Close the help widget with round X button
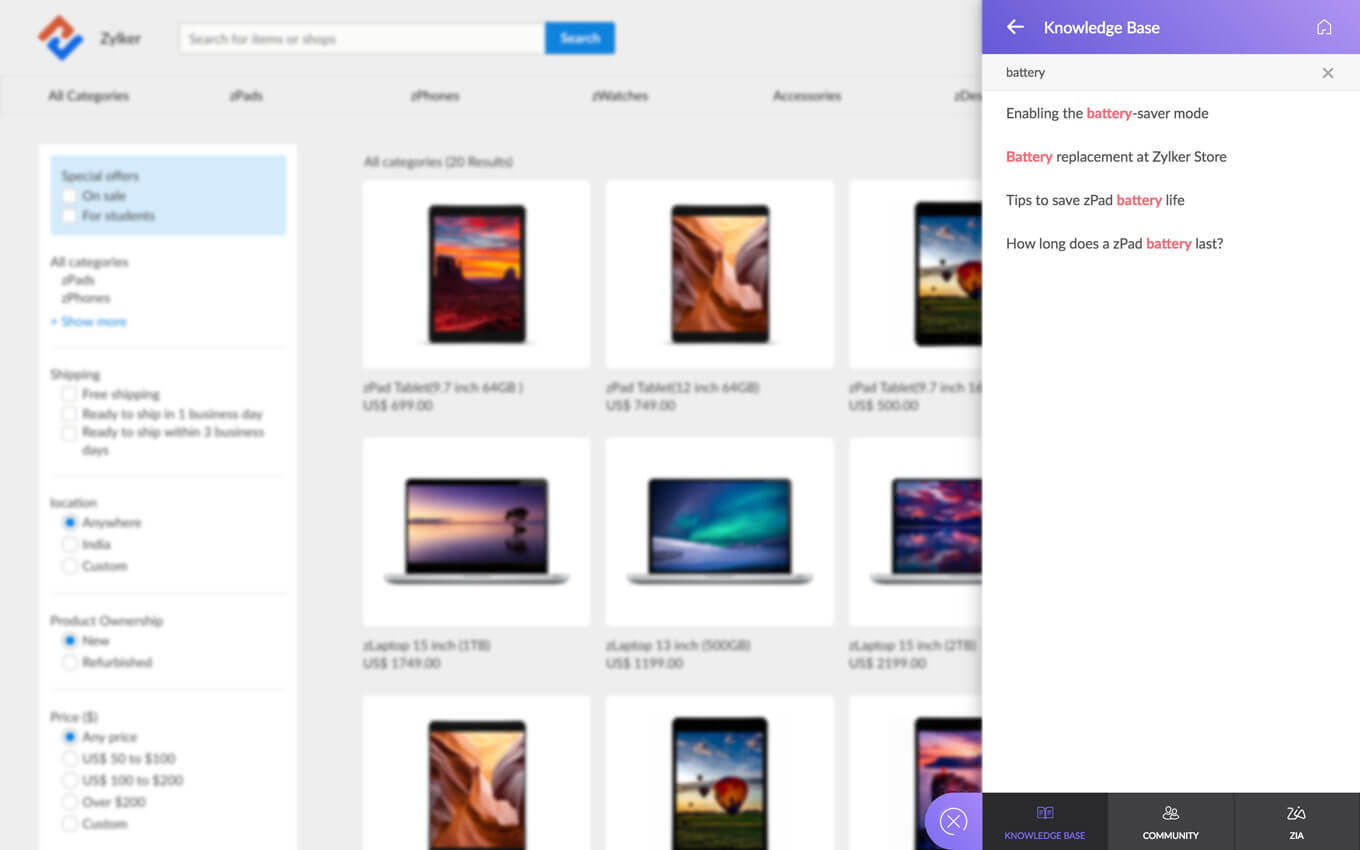Screen dimensions: 1360x850 click(x=953, y=821)
